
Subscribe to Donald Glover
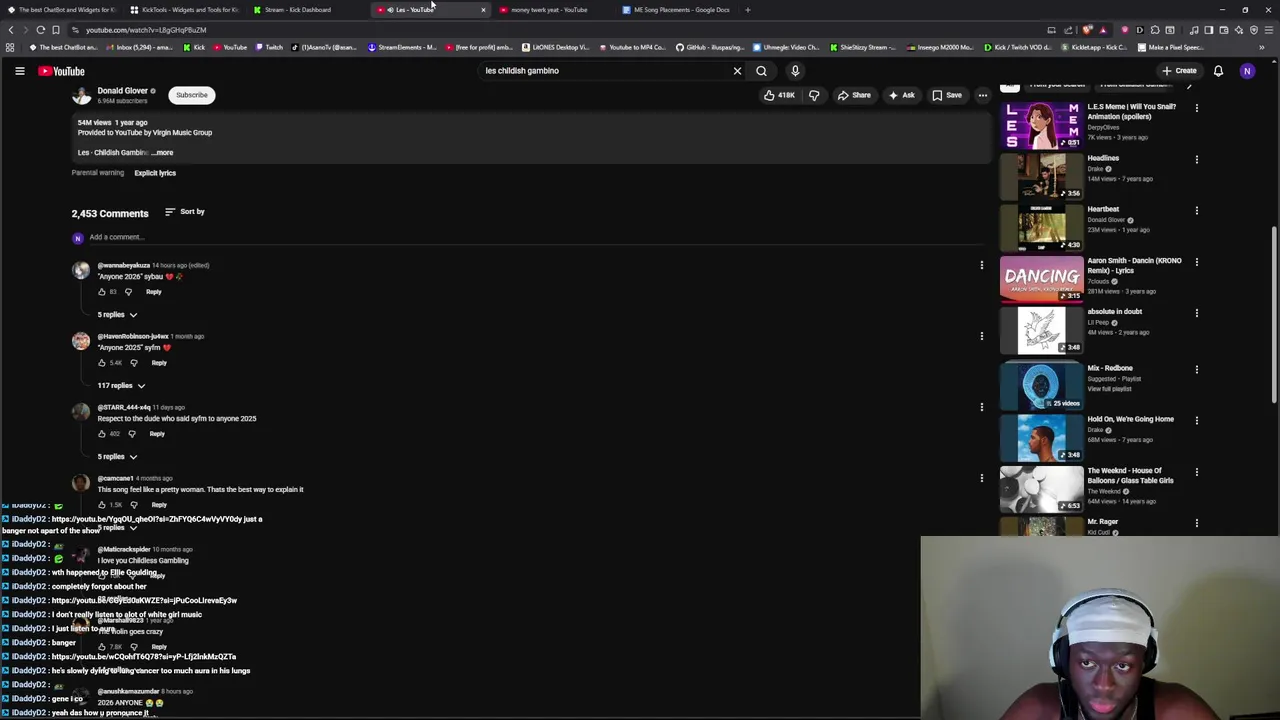[192, 95]
